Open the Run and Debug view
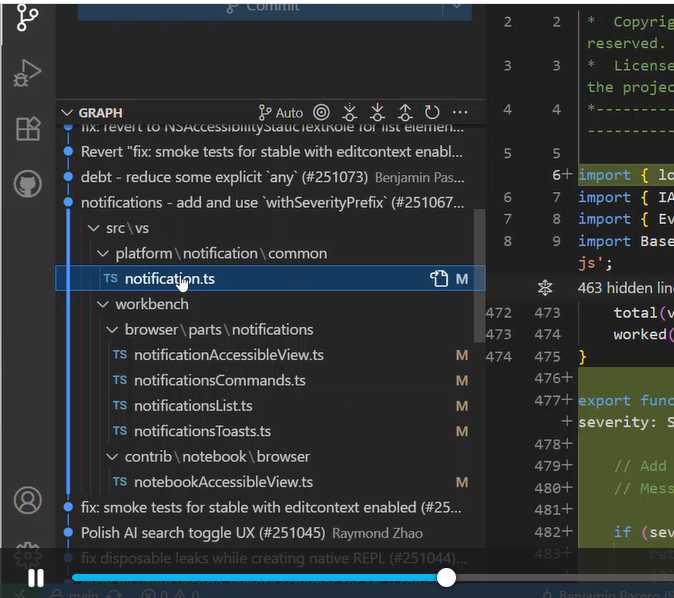 tap(28, 73)
